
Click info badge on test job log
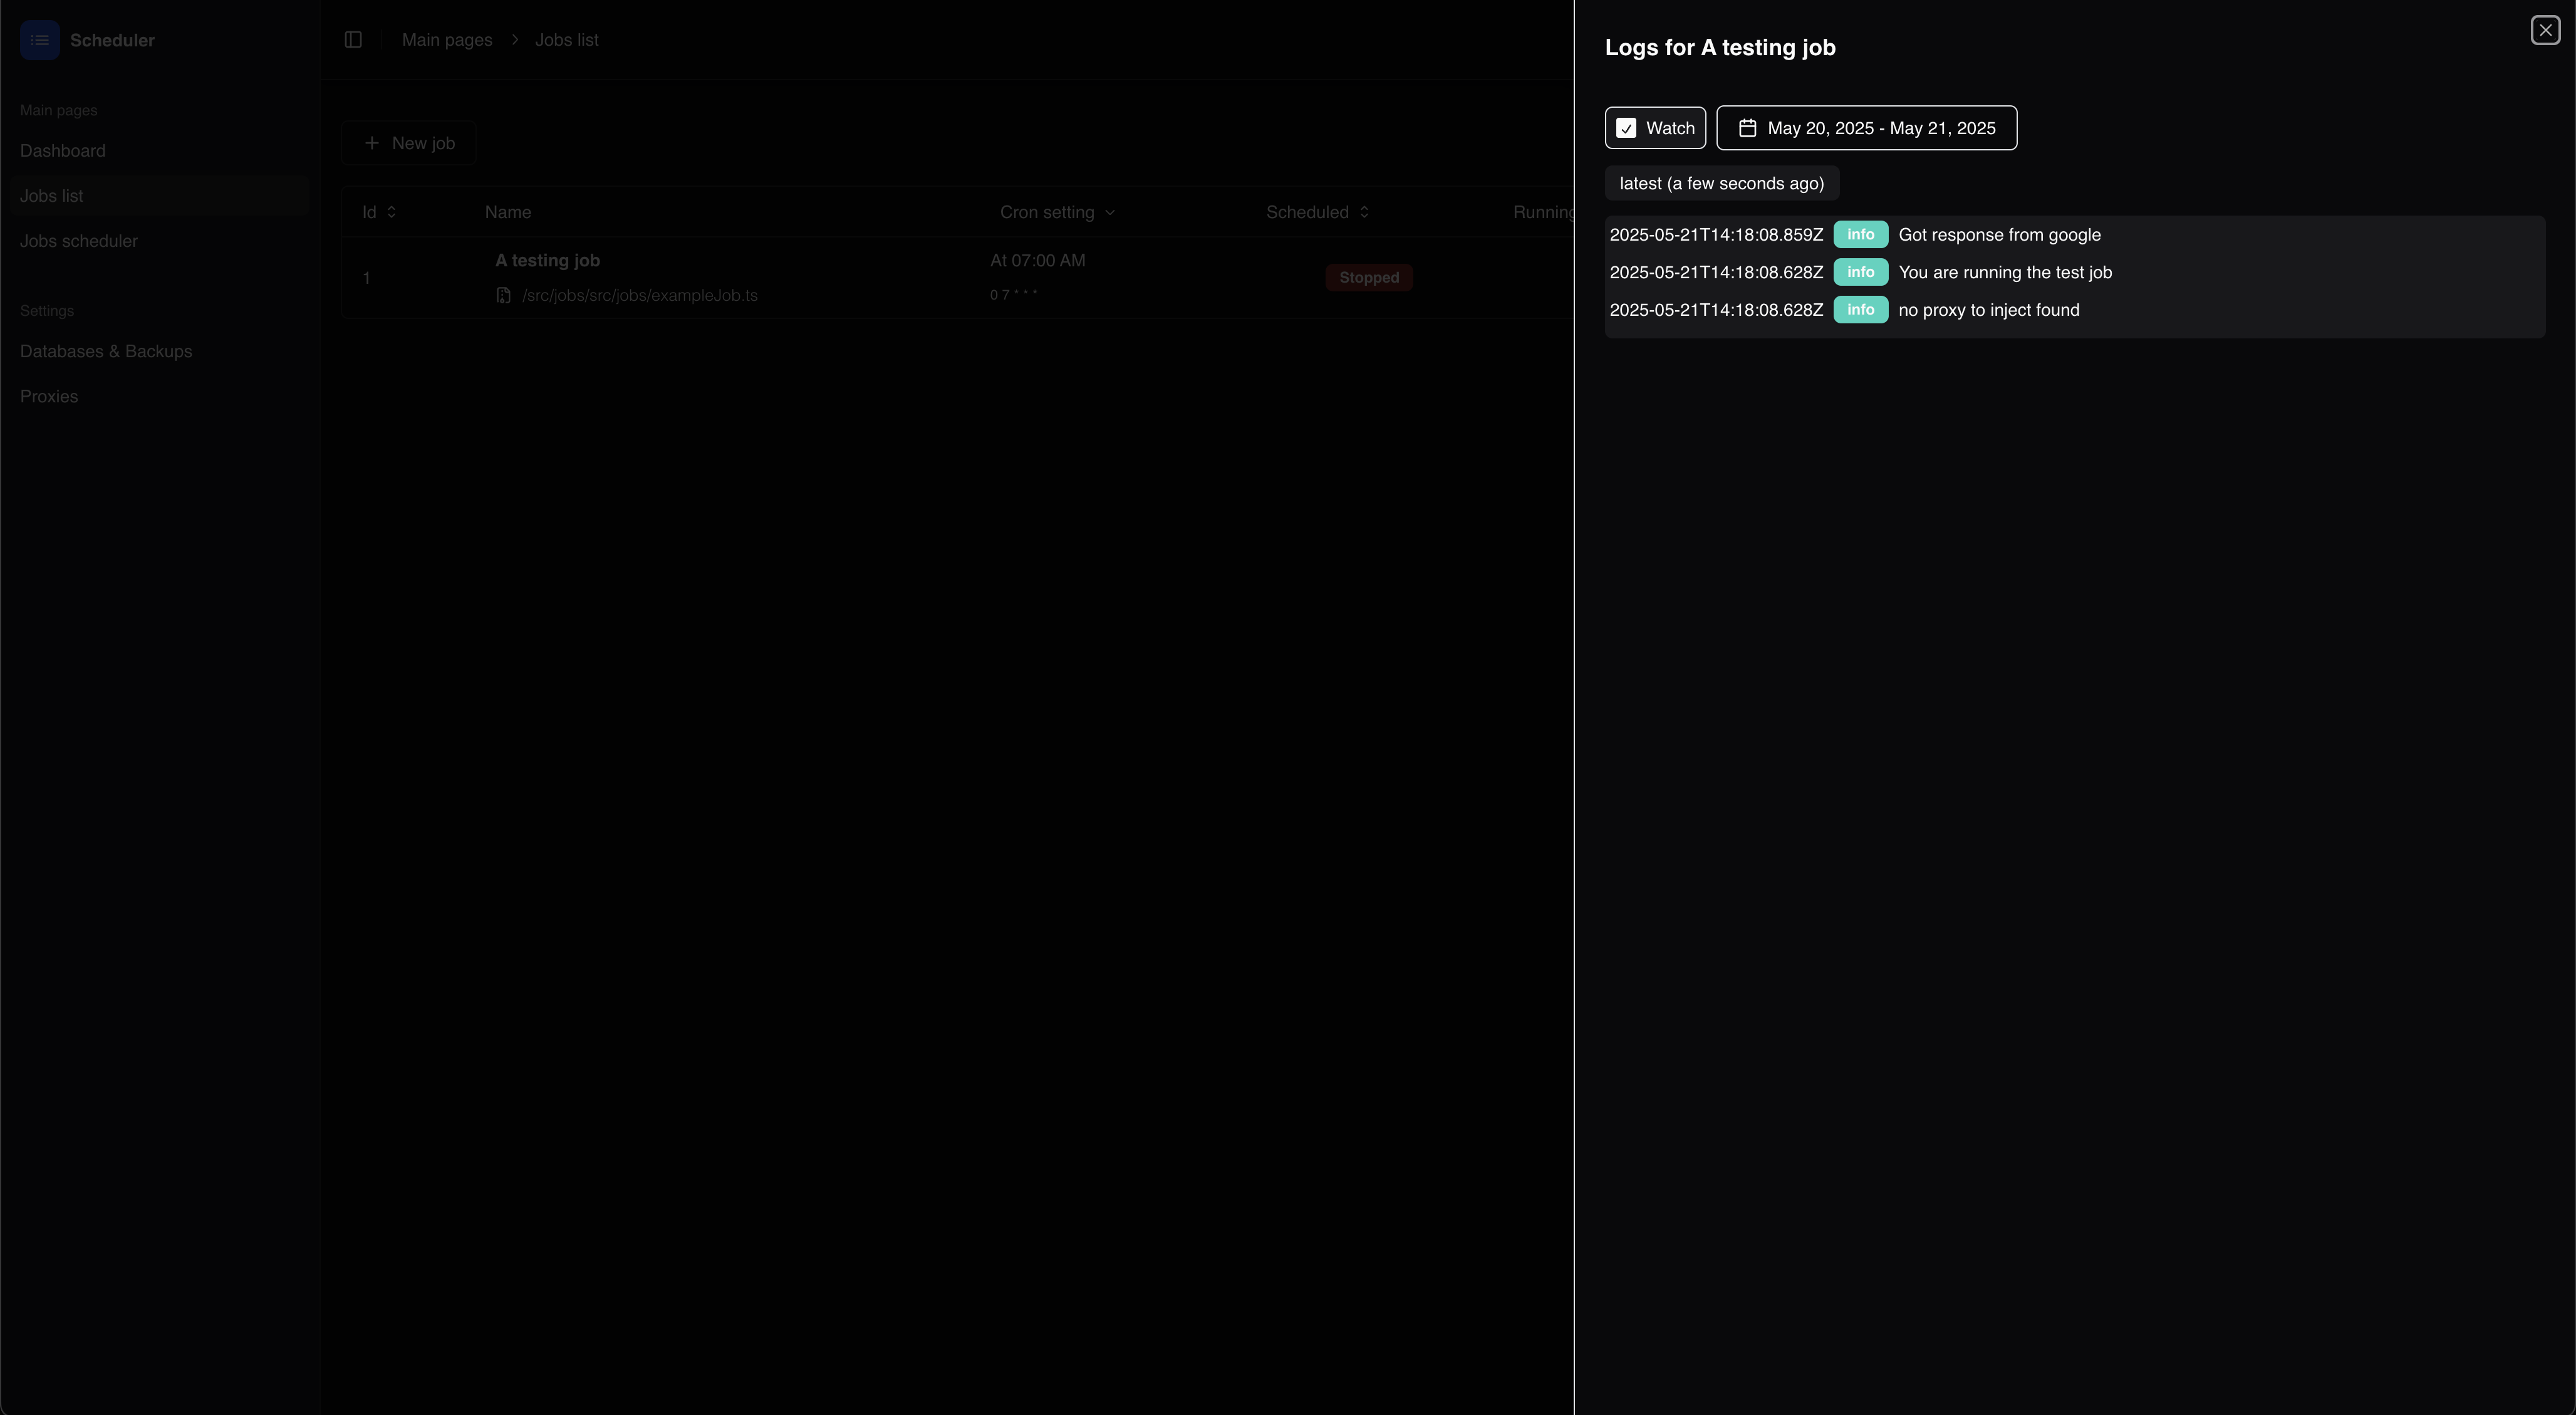tap(1860, 272)
